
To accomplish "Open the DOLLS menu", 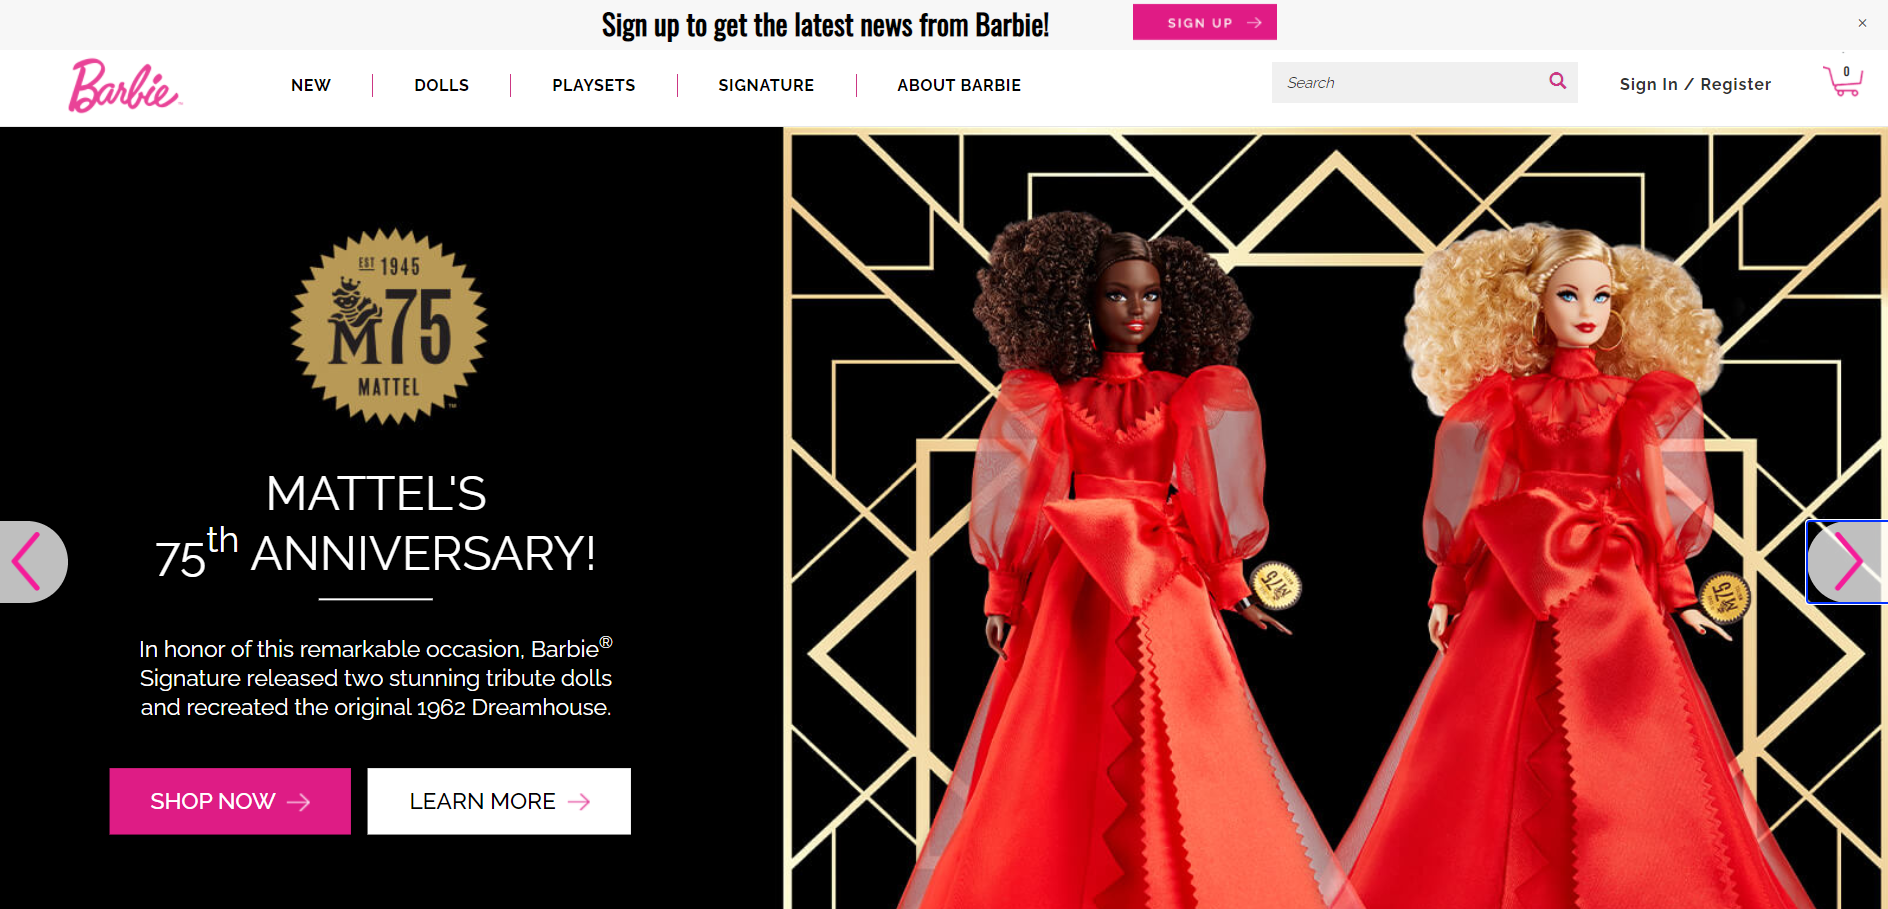I will (441, 85).
